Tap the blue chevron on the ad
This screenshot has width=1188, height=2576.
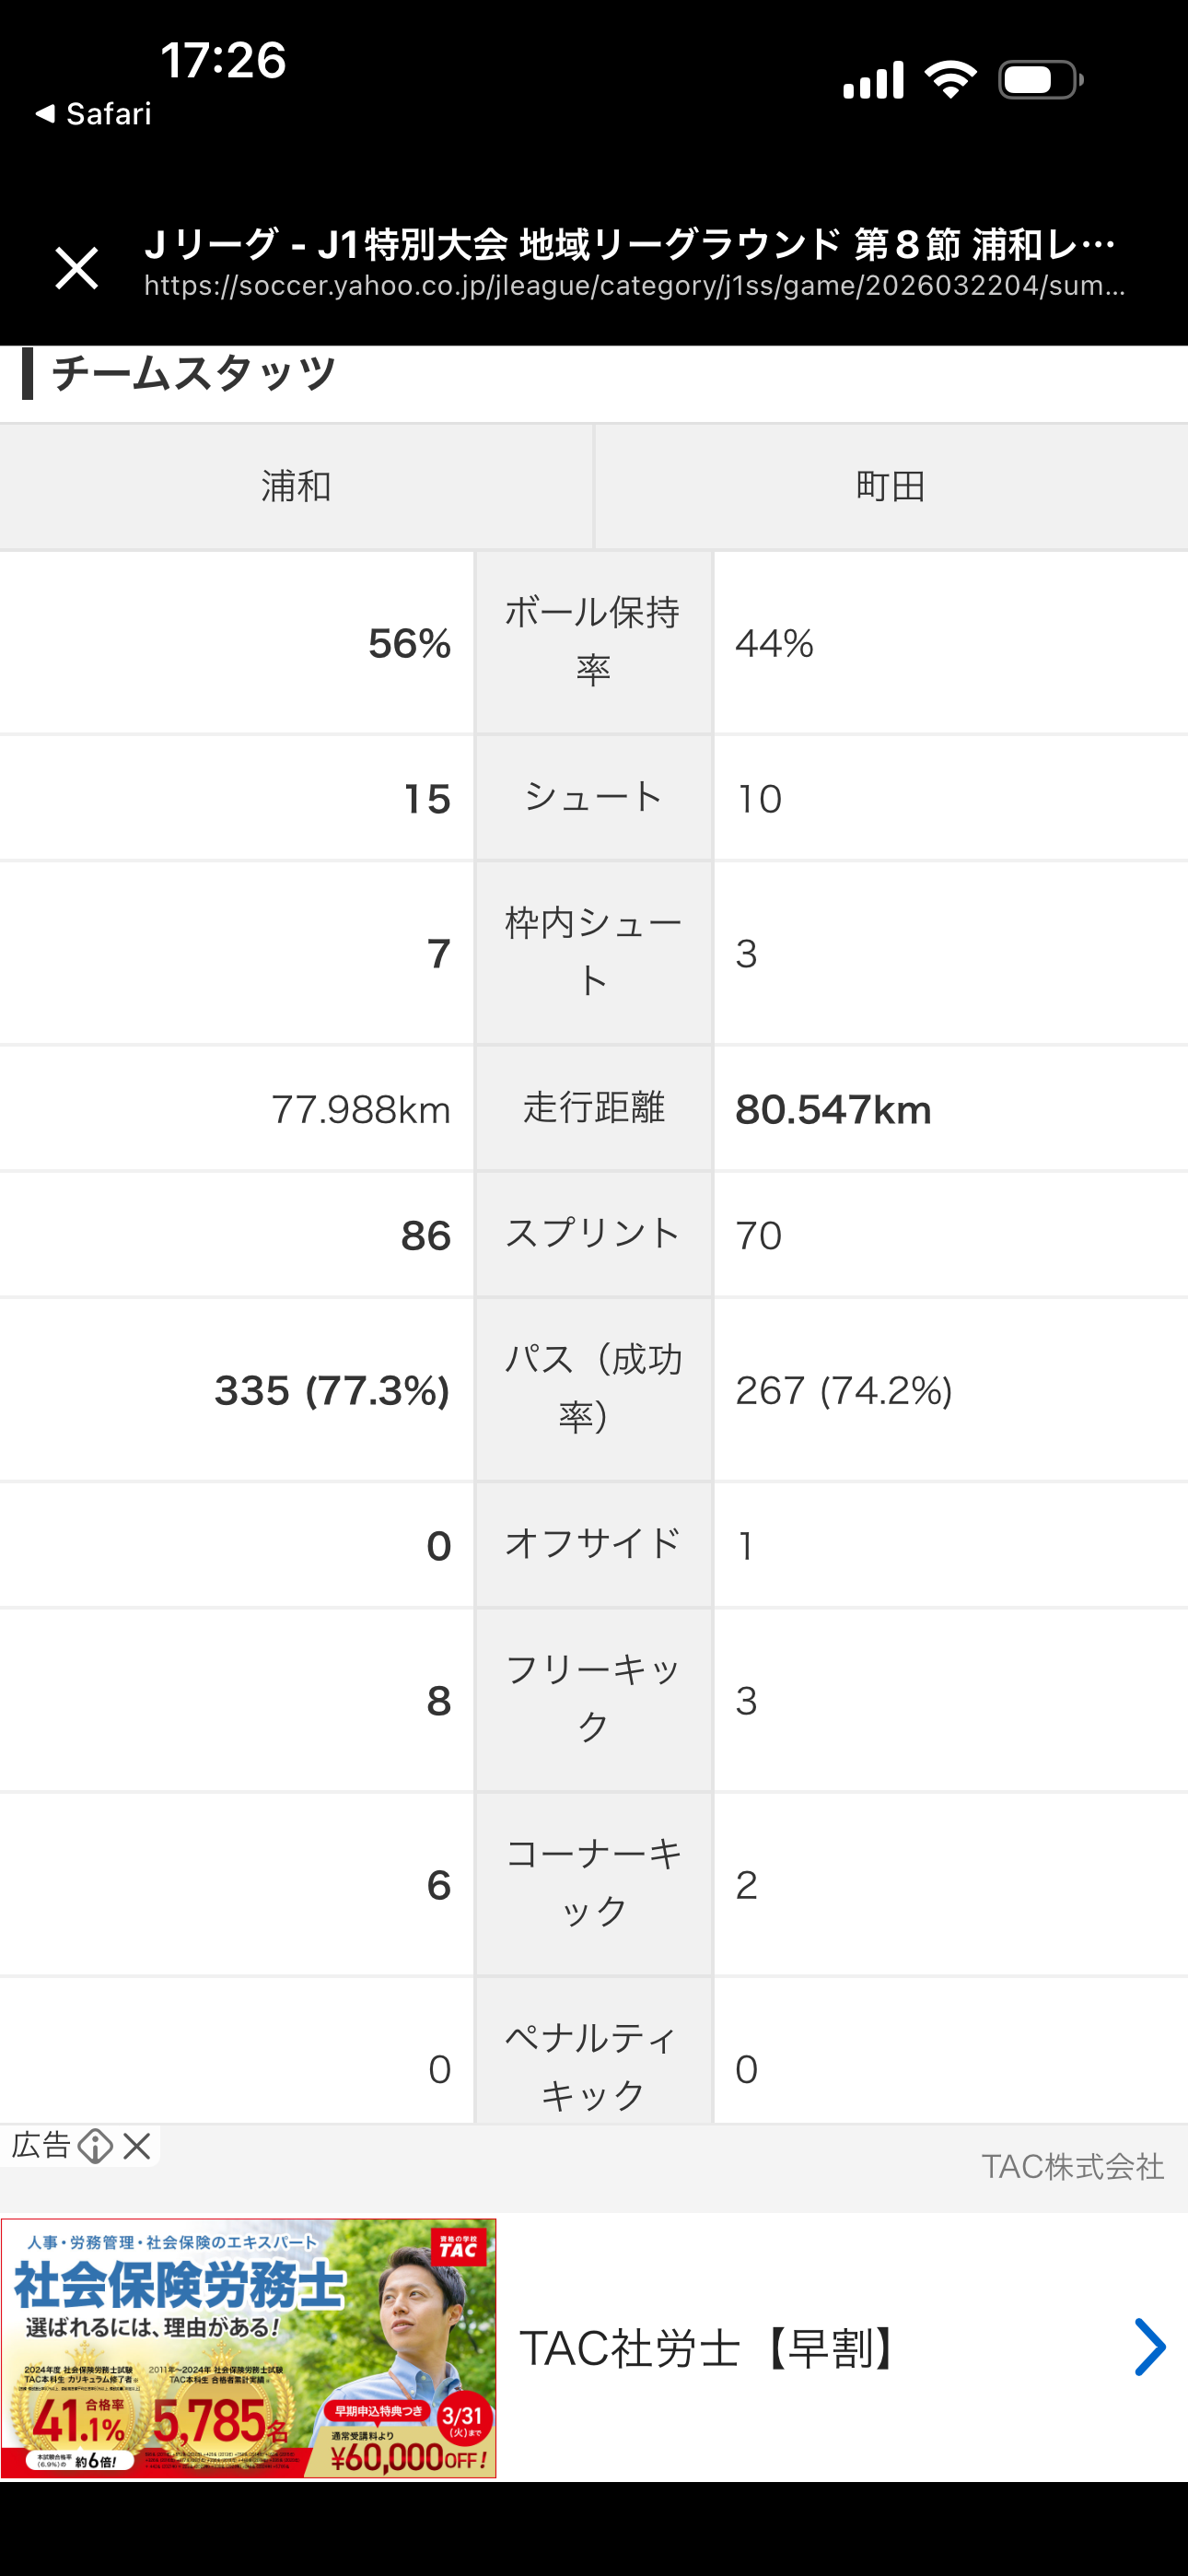[1149, 2347]
